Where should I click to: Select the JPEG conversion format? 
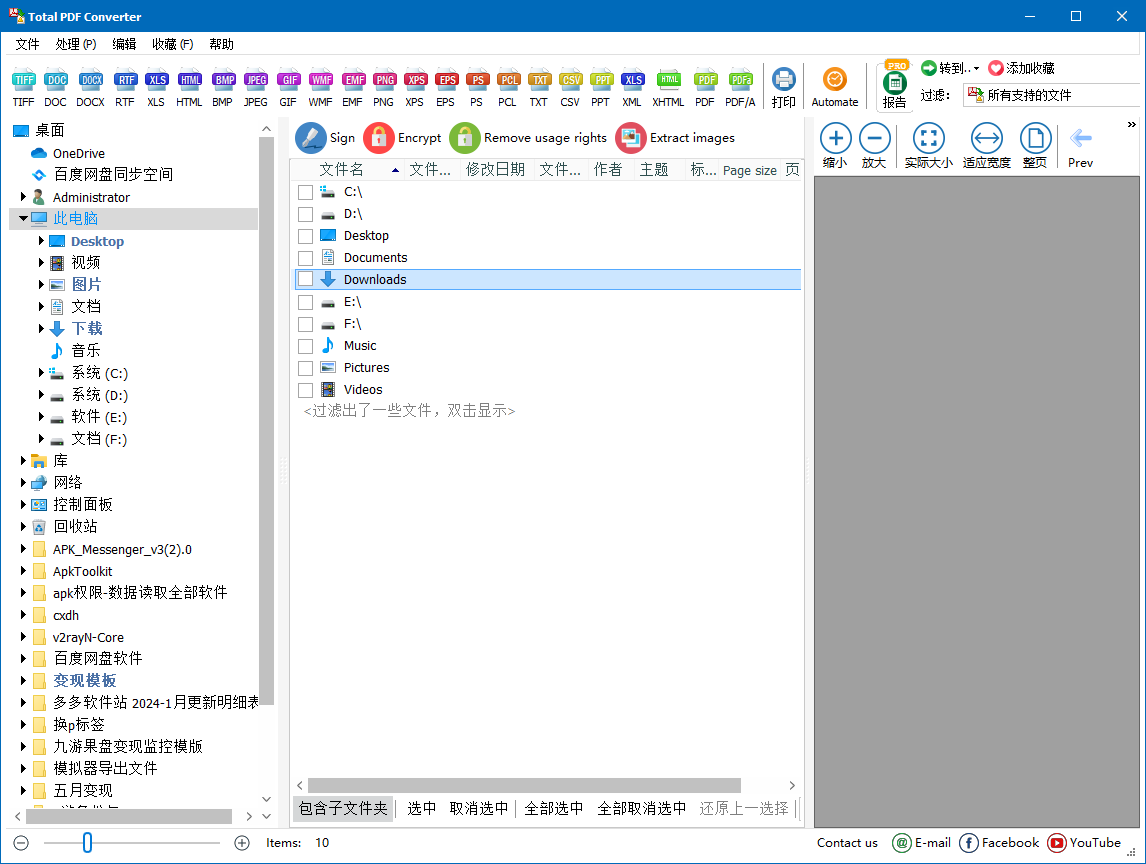(x=255, y=87)
